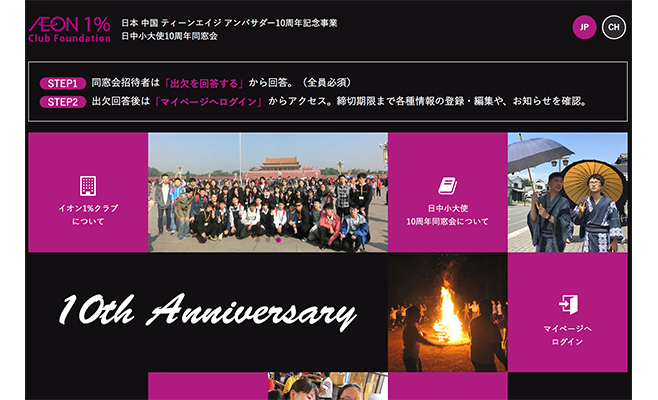This screenshot has height=400, width=658.
Task: Open the Tiananmen group photo
Action: pos(268,193)
